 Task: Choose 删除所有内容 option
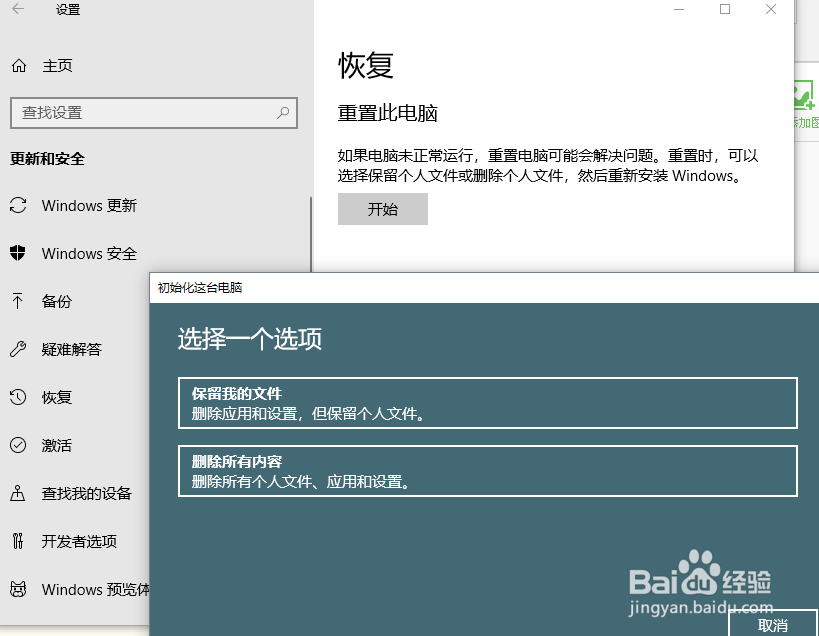(488, 471)
